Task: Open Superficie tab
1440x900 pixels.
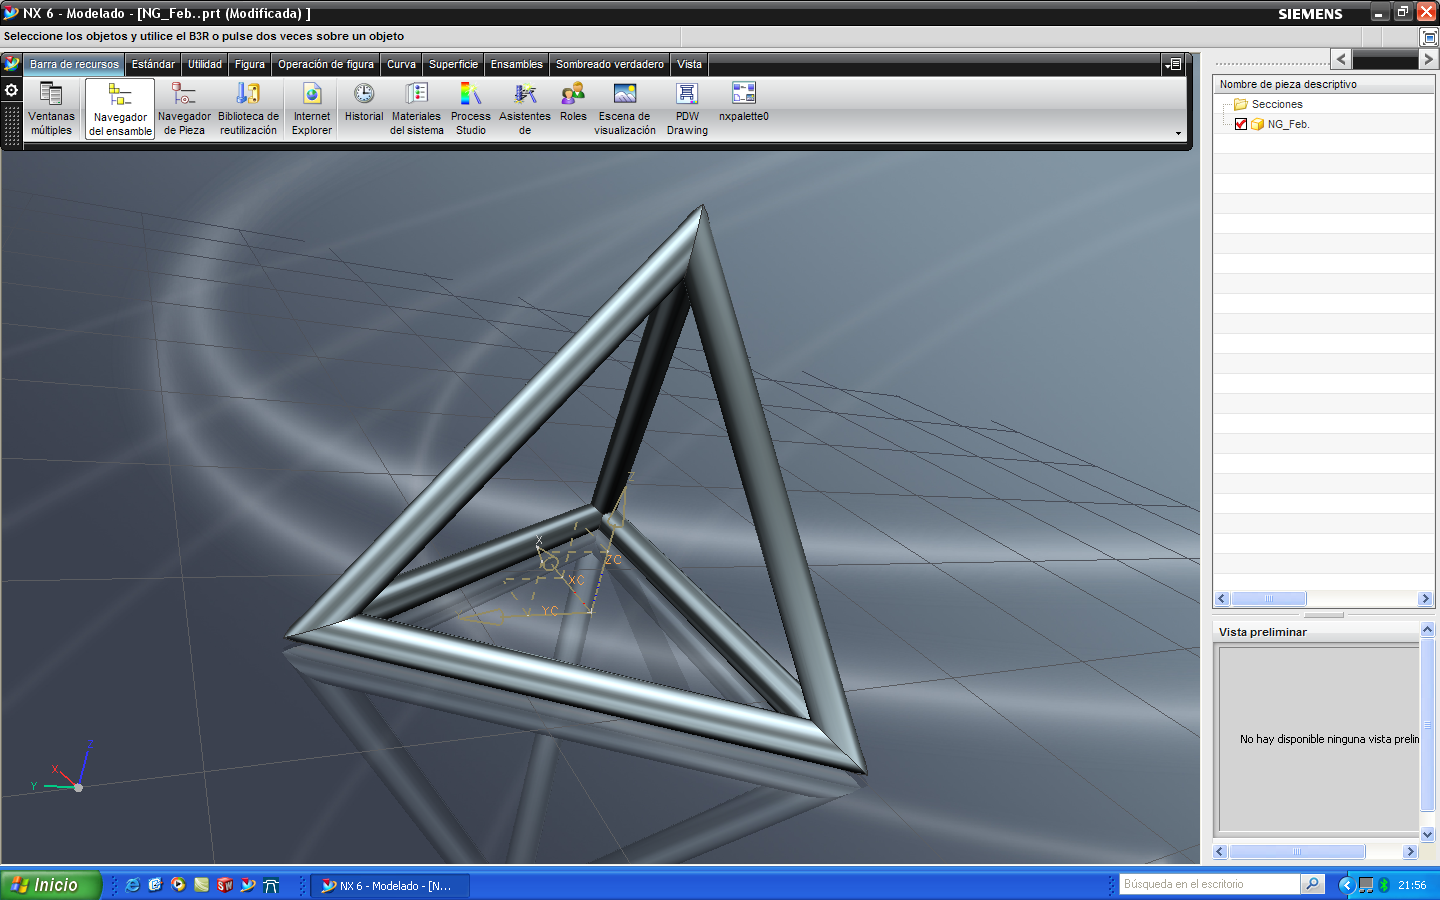Action: coord(453,64)
